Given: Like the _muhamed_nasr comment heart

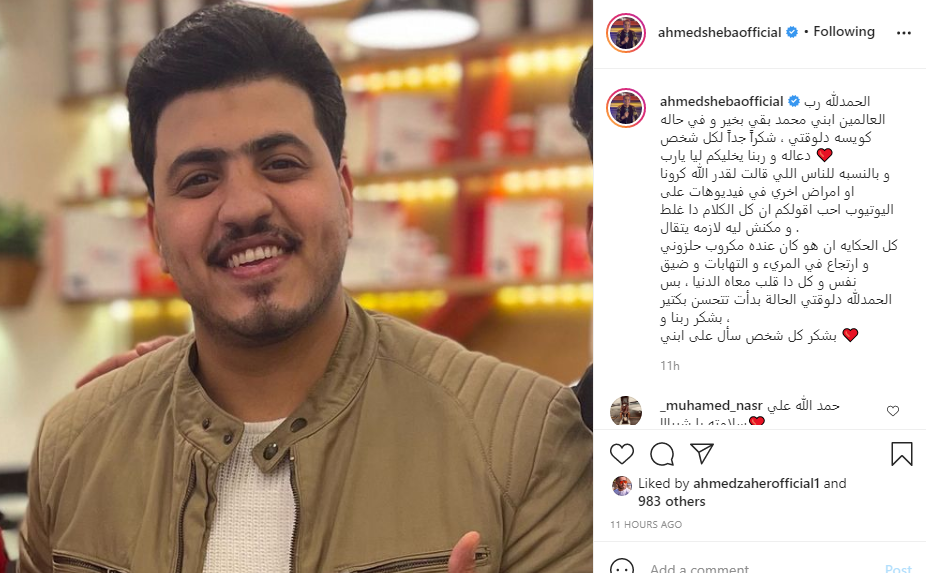Looking at the screenshot, I should click(x=893, y=411).
